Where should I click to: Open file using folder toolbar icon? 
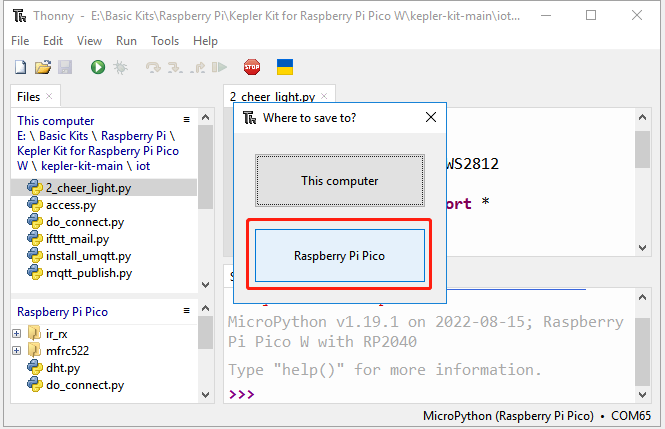[x=42, y=67]
